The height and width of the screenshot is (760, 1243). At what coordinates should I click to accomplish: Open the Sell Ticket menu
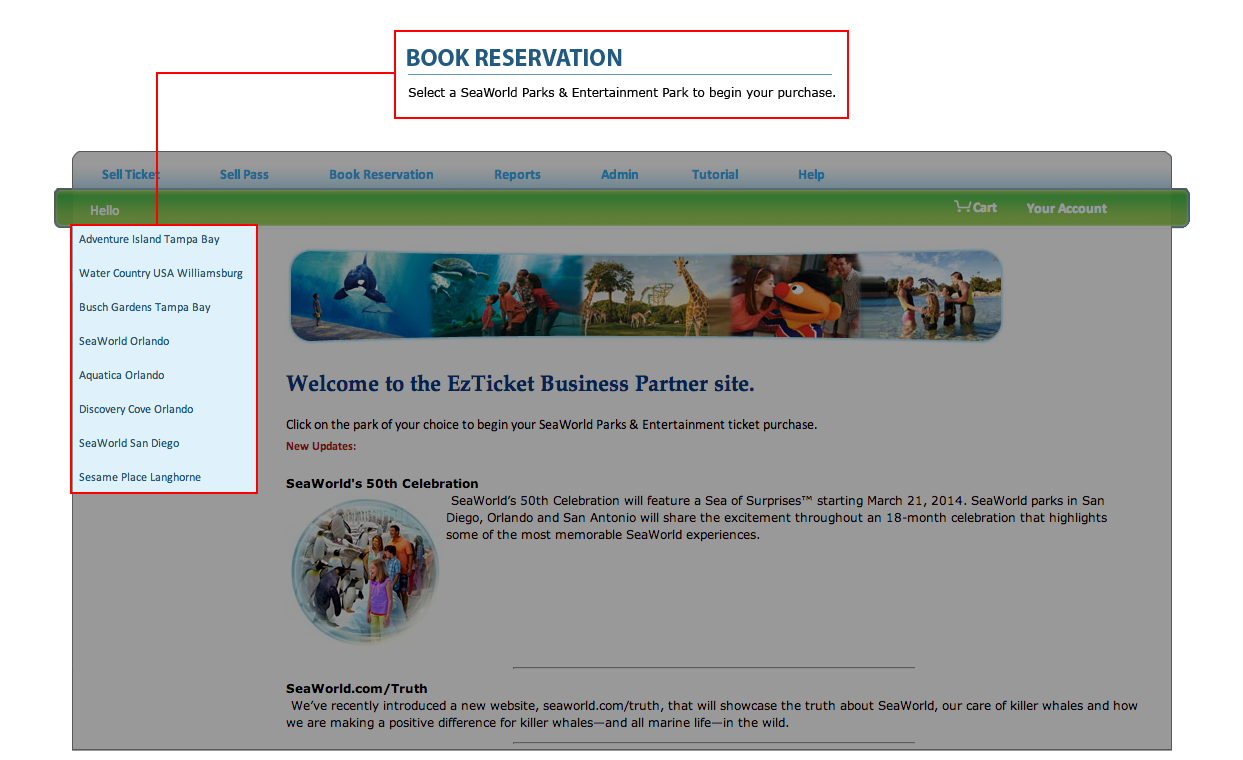pos(131,174)
